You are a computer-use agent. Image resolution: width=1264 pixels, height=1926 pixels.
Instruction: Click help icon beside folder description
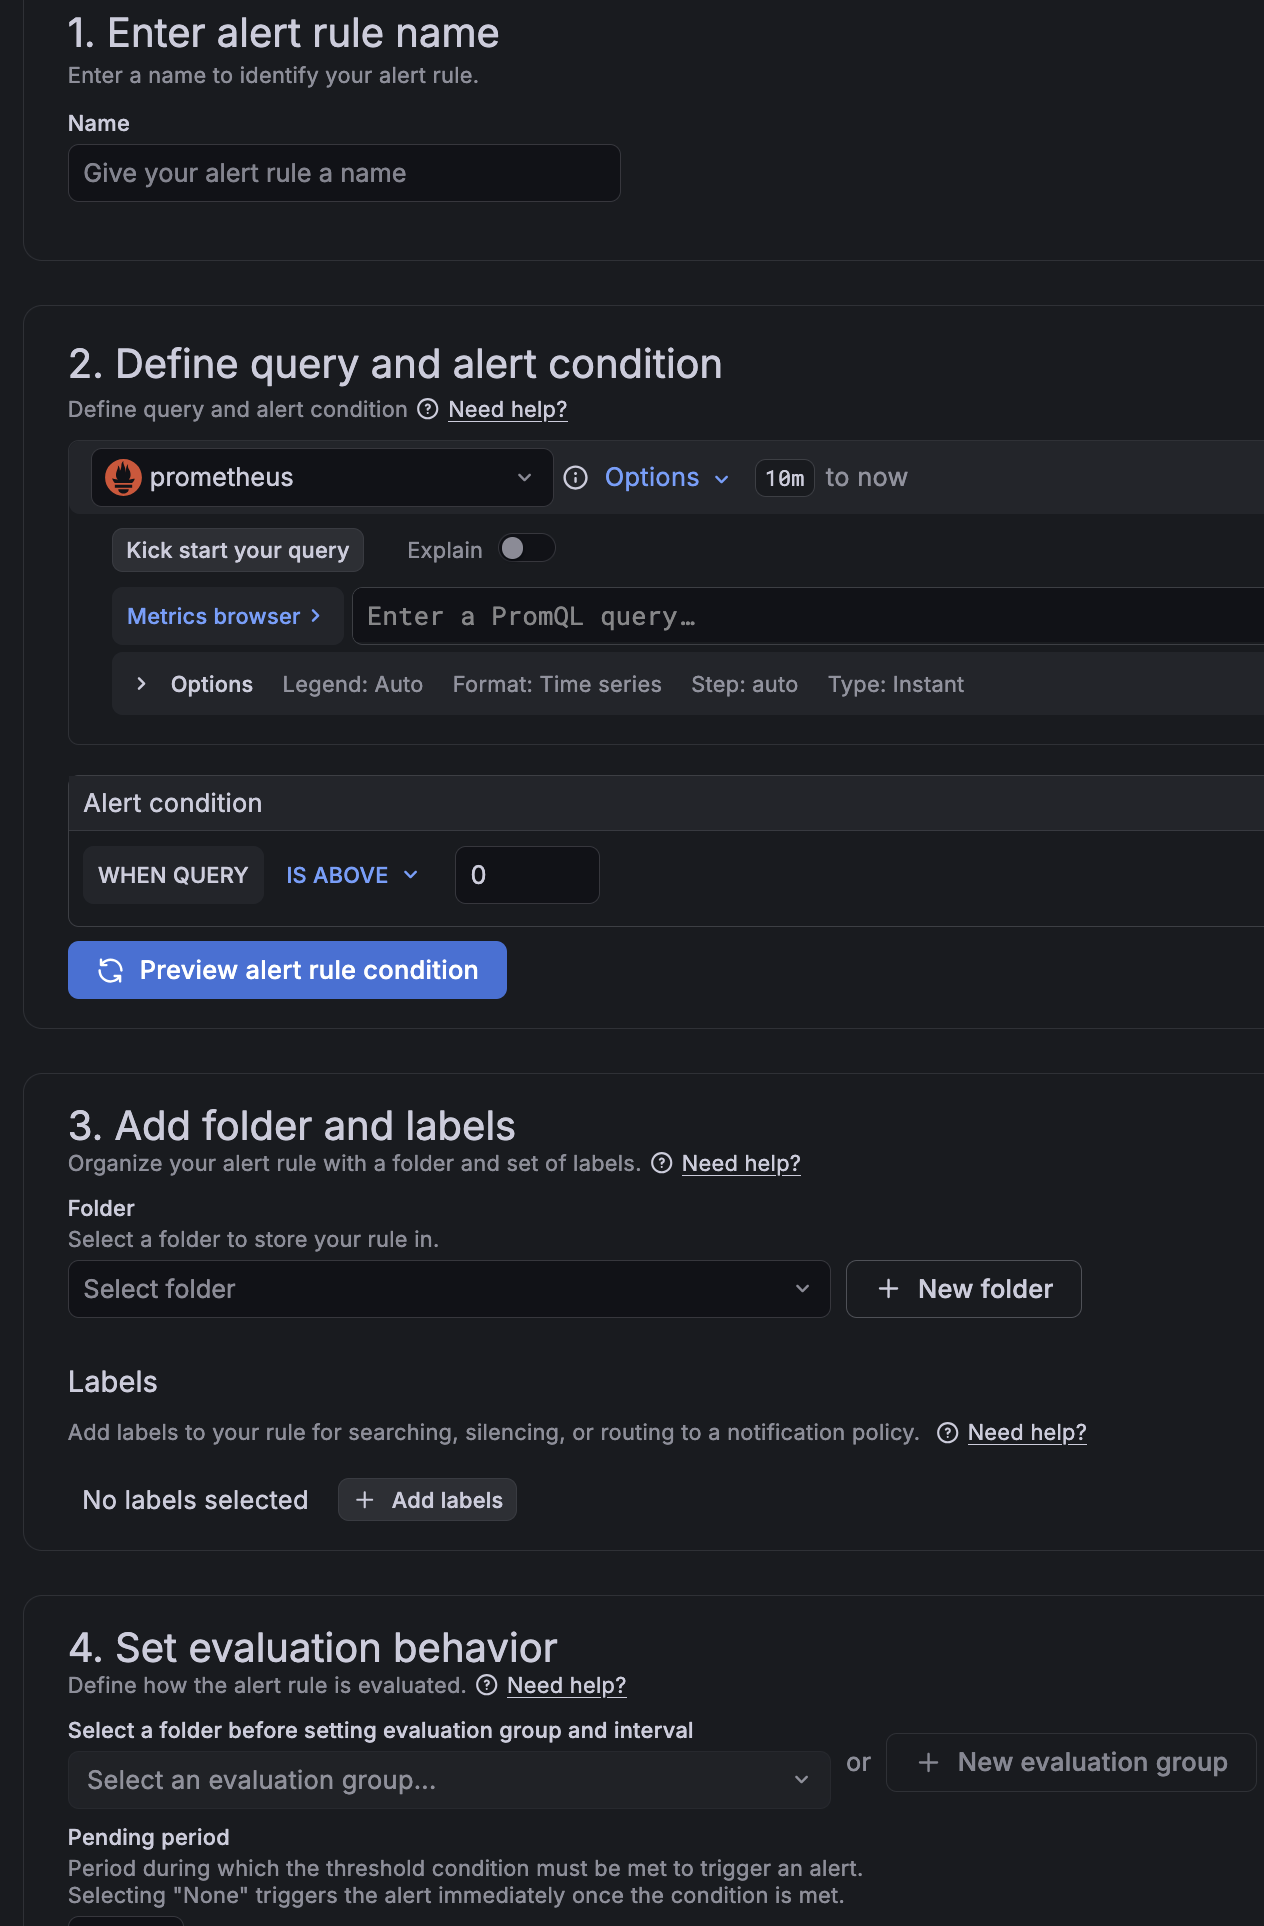click(661, 1163)
